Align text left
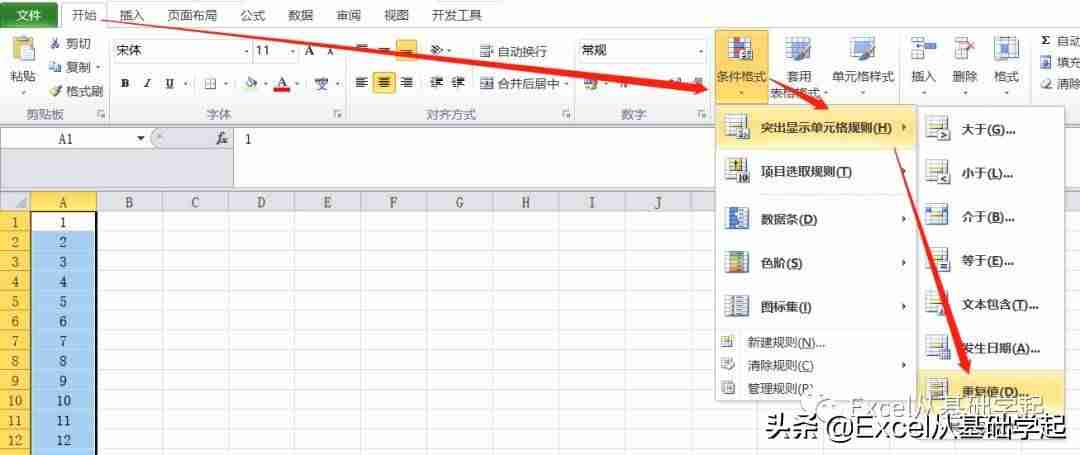 click(x=362, y=83)
